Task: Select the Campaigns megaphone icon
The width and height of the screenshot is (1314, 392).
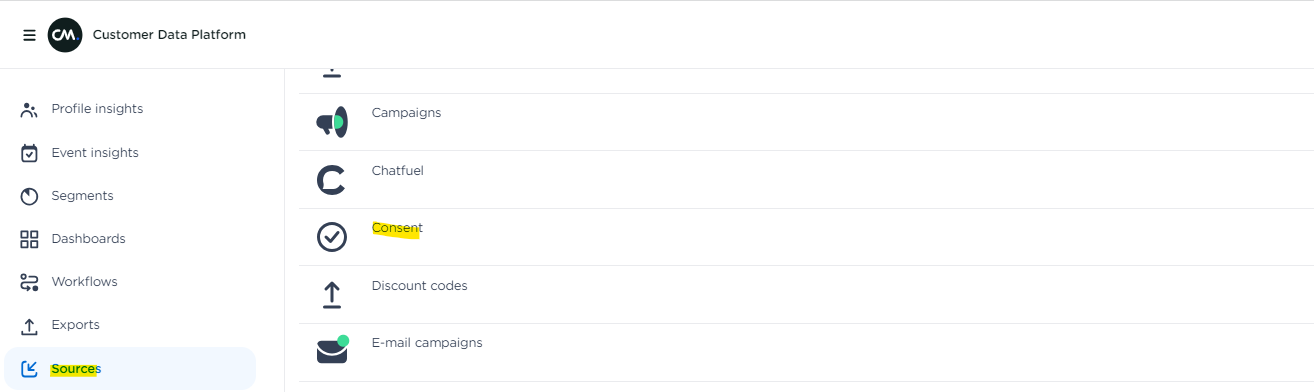Action: coord(332,122)
